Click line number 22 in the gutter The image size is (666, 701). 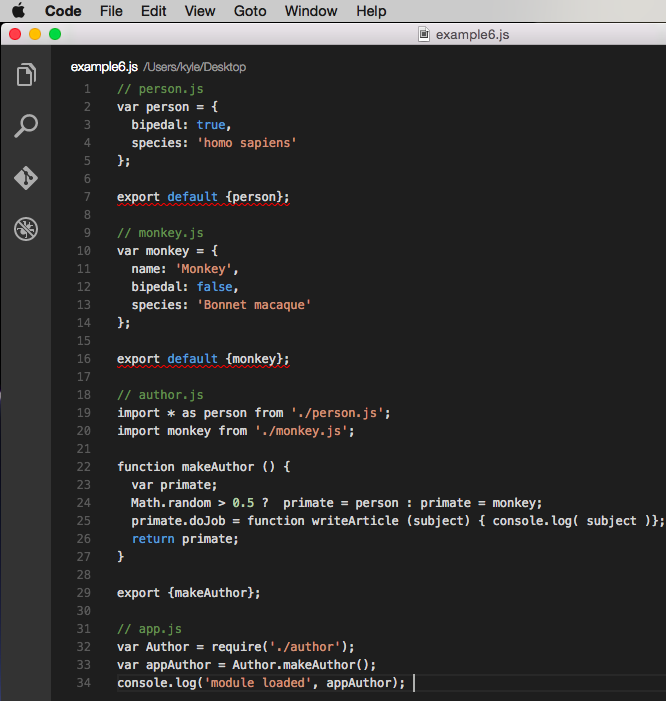pyautogui.click(x=86, y=466)
